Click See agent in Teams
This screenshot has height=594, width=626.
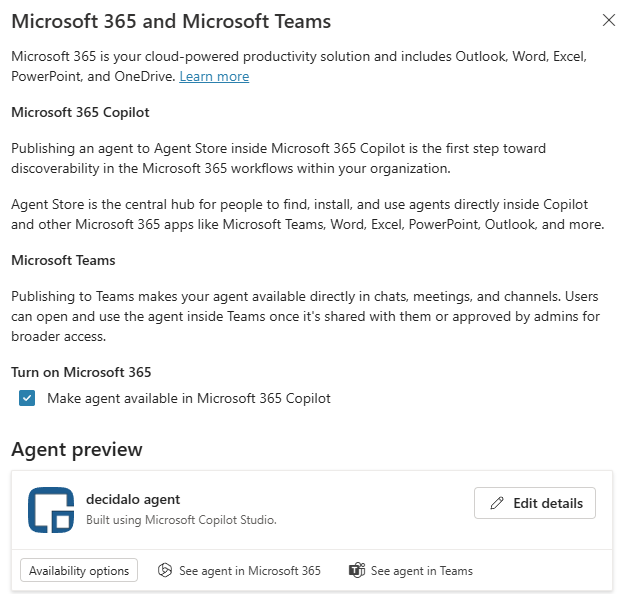click(410, 570)
